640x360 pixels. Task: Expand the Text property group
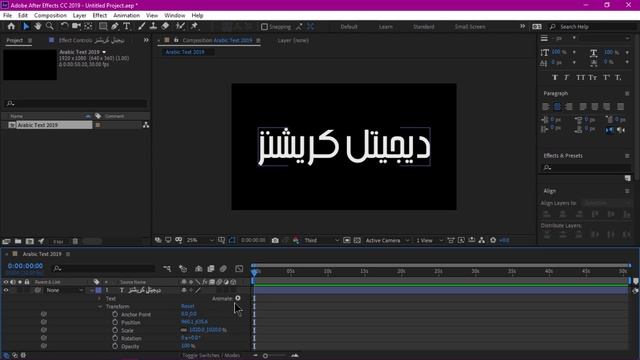[99, 298]
